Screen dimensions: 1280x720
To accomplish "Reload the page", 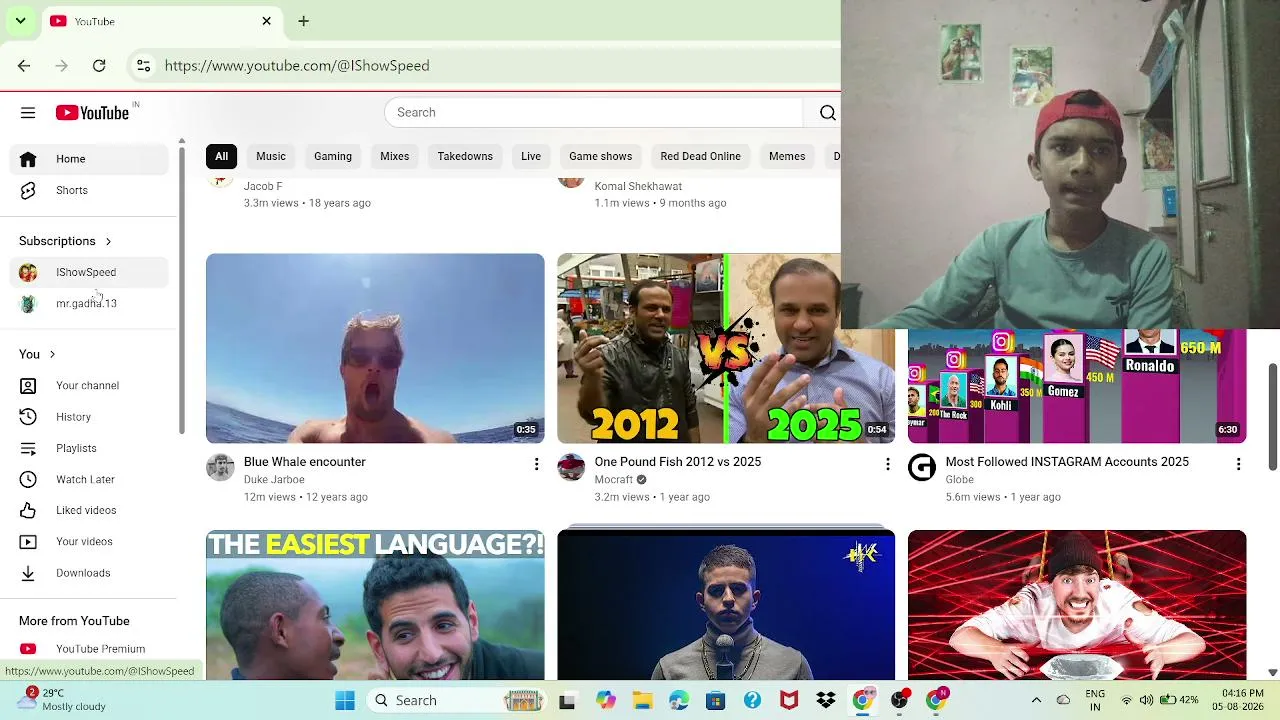I will tap(99, 66).
